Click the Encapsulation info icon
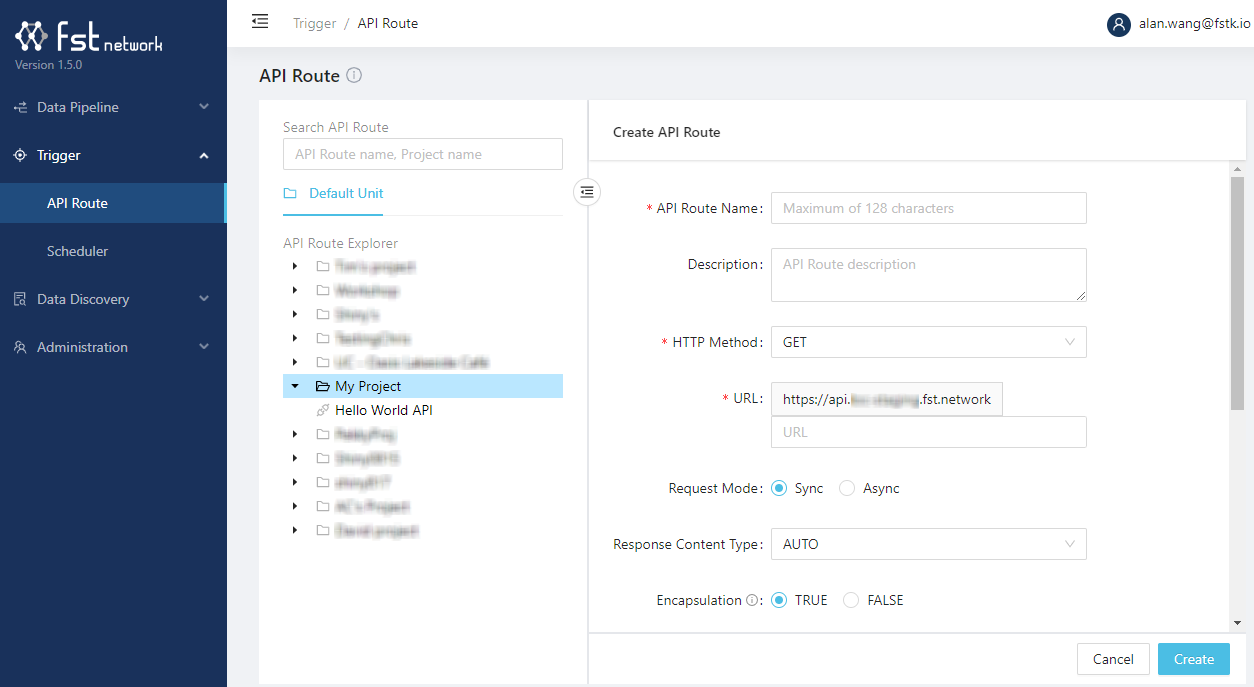The image size is (1254, 687). (x=751, y=600)
